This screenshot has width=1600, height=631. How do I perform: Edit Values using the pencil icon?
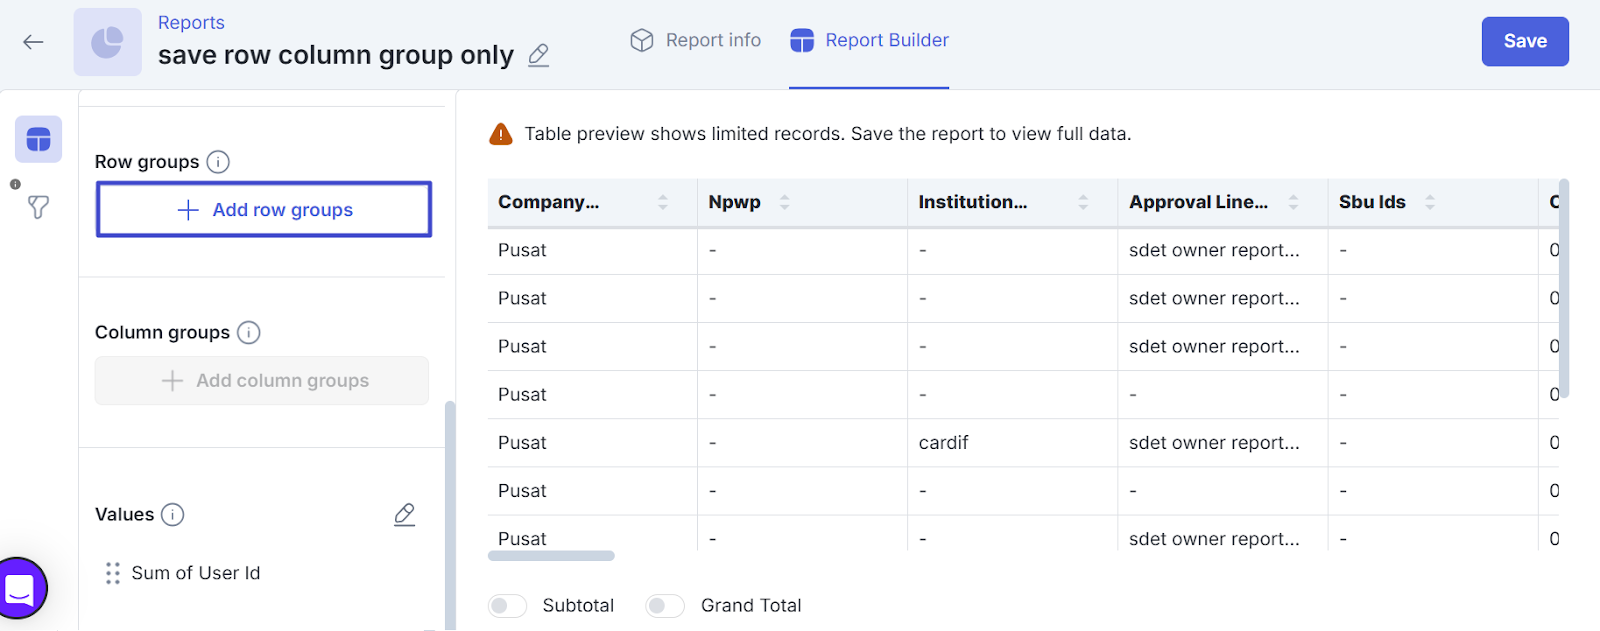(404, 515)
